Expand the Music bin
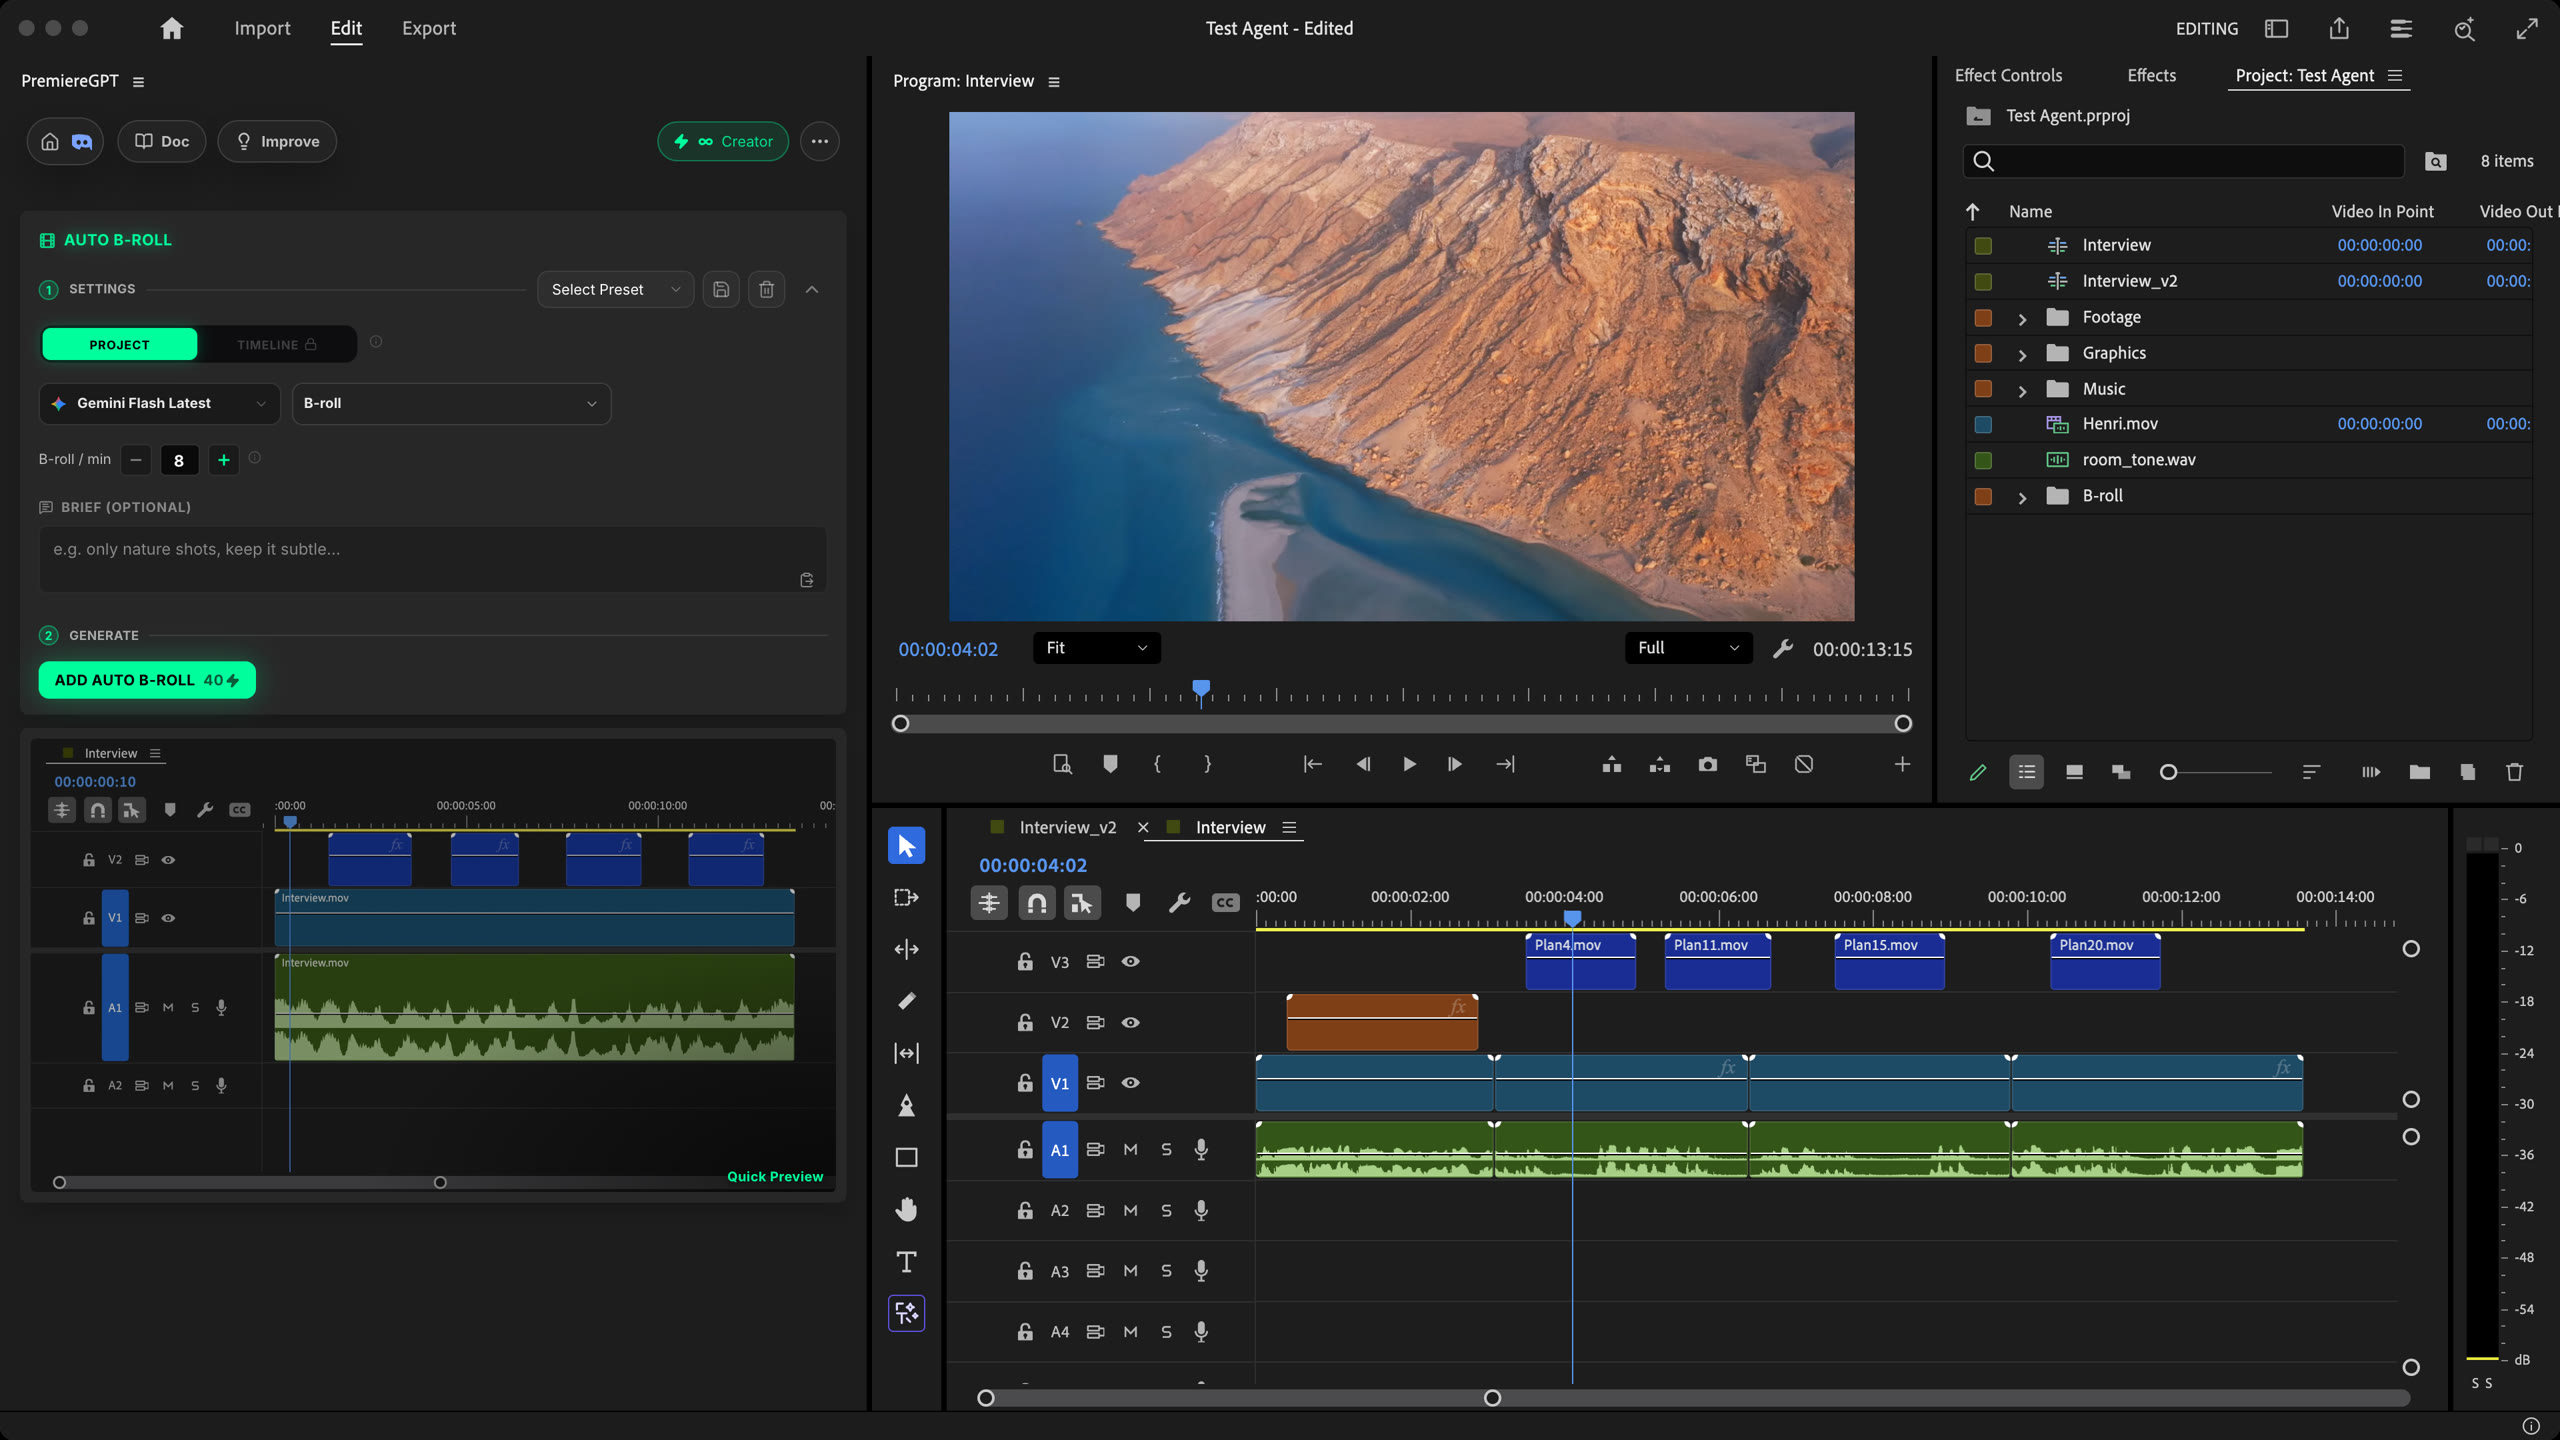Screen dimensions: 2560x1440 pyautogui.click(x=2022, y=390)
